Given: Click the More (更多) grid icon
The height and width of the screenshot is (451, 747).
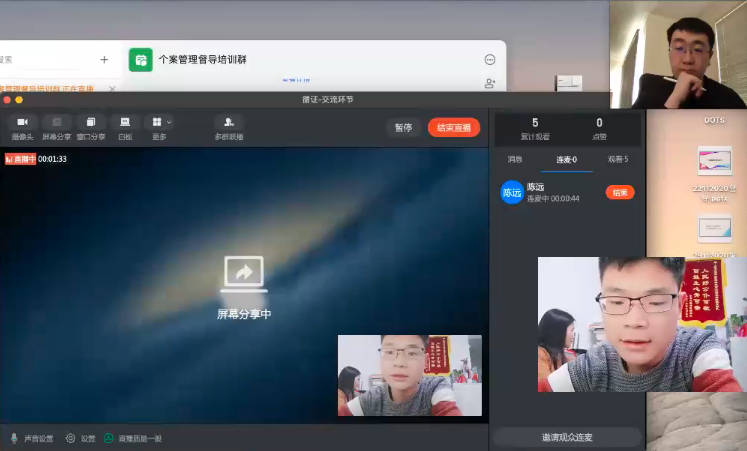Looking at the screenshot, I should coord(157,122).
